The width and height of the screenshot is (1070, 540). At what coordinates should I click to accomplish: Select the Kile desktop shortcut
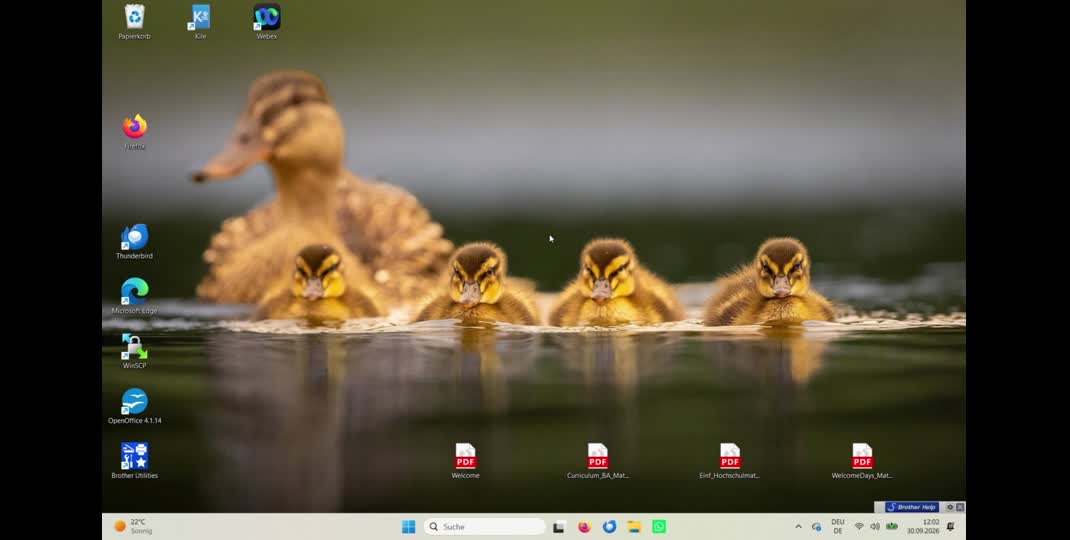click(201, 22)
